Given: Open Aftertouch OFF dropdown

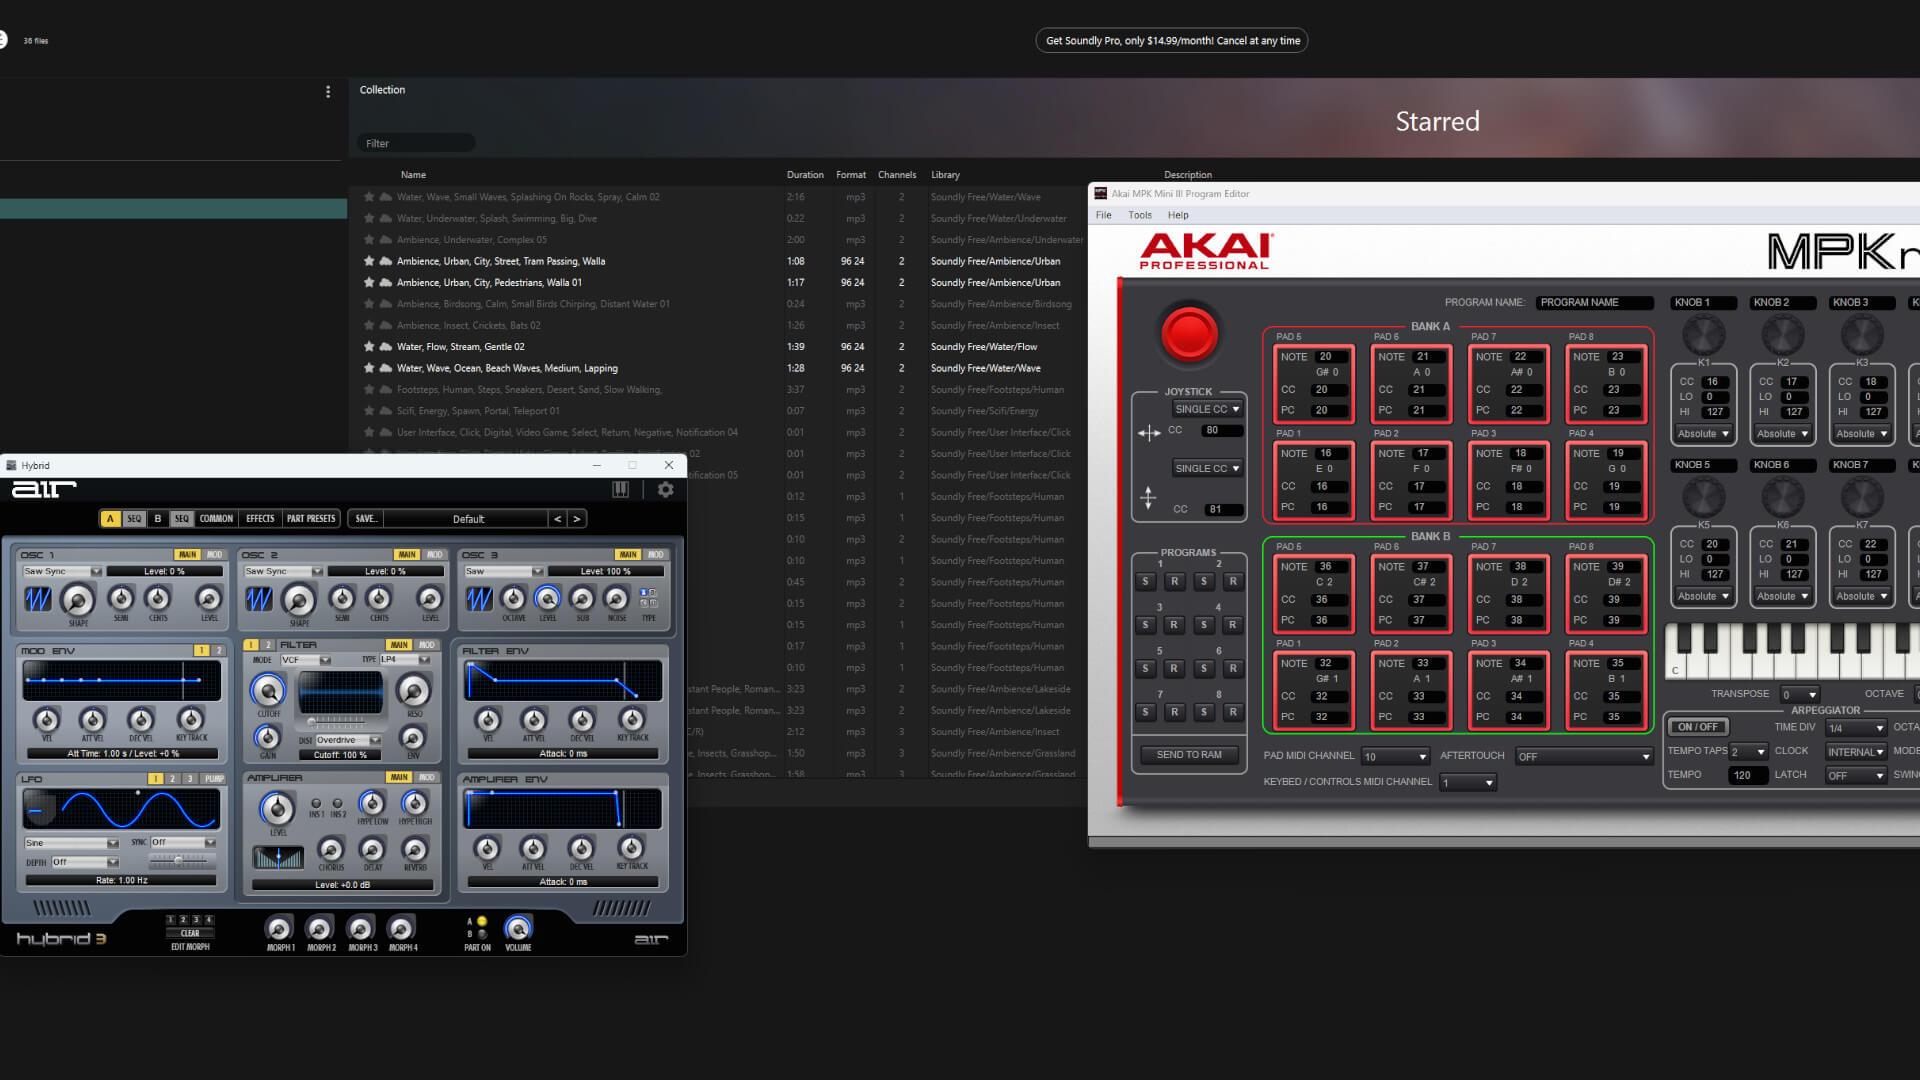Looking at the screenshot, I should point(1584,757).
